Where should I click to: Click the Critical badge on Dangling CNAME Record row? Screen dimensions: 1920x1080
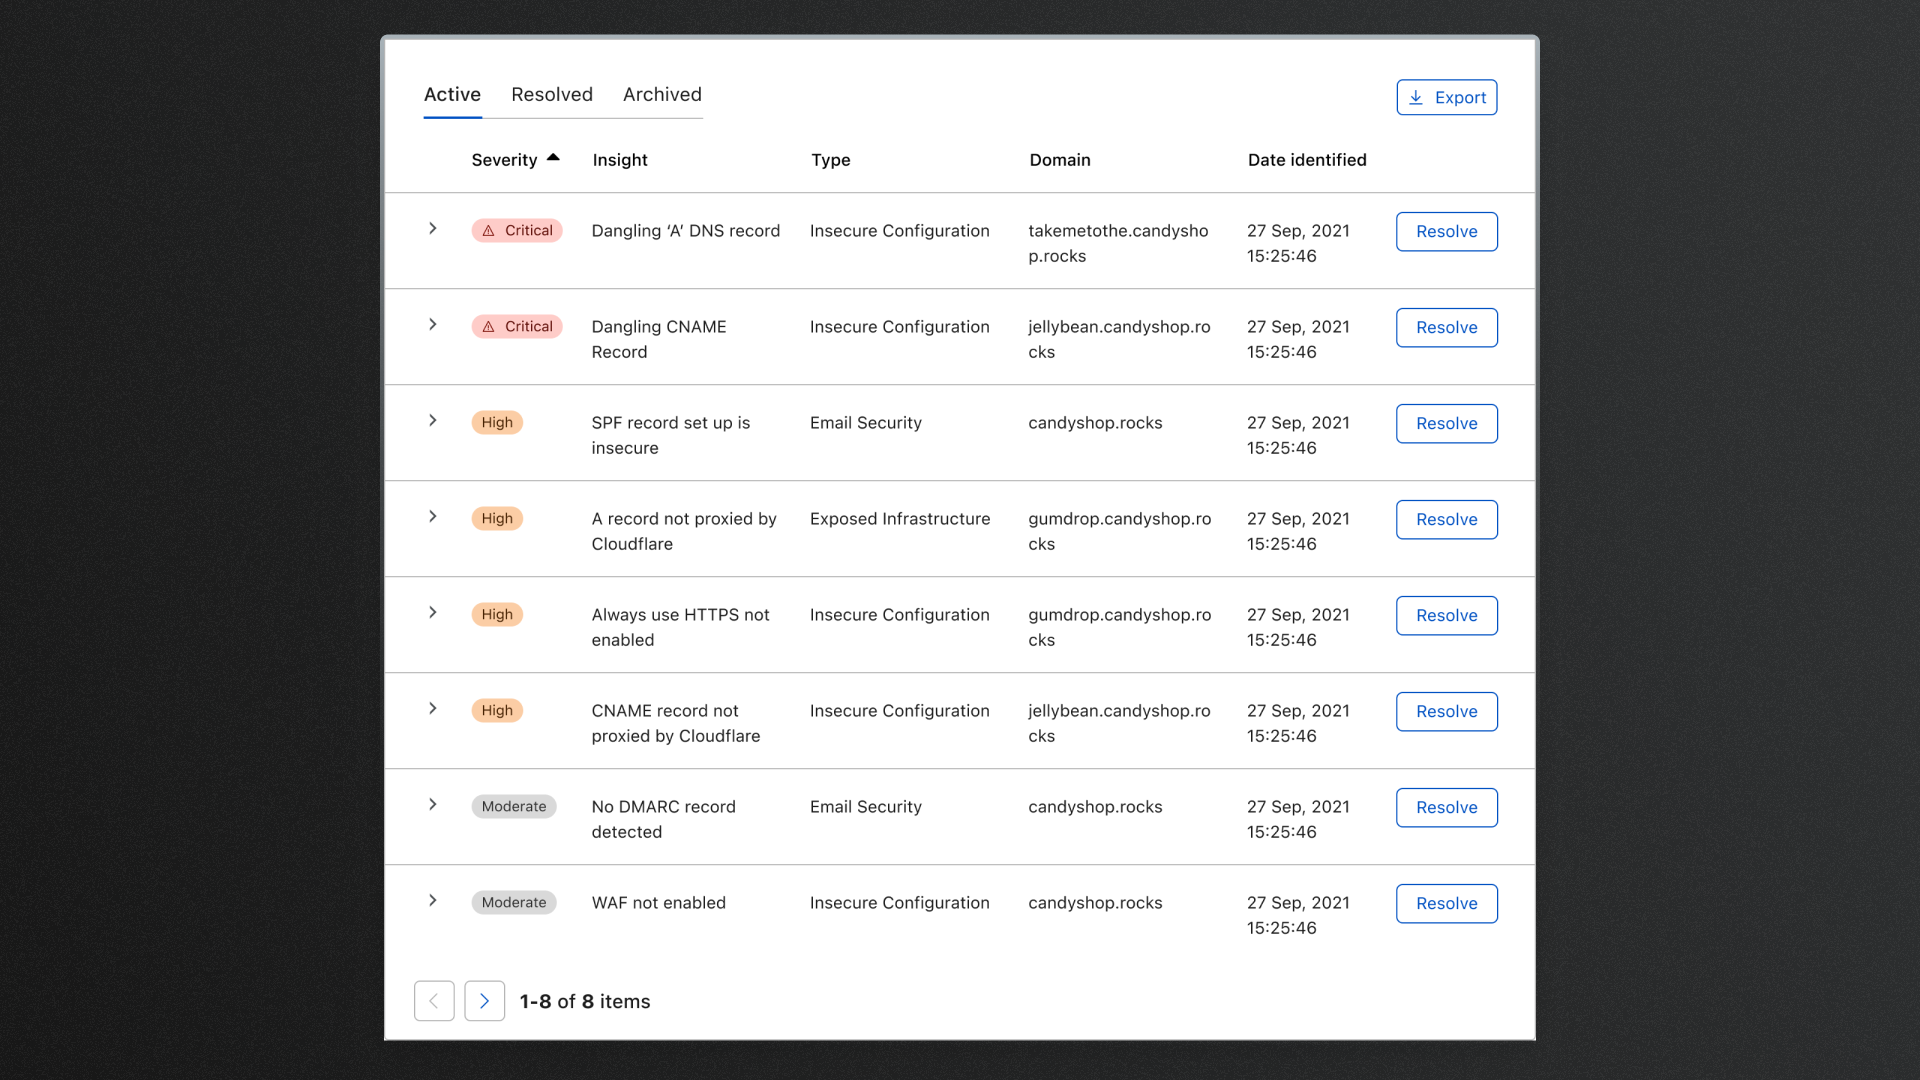coord(517,327)
